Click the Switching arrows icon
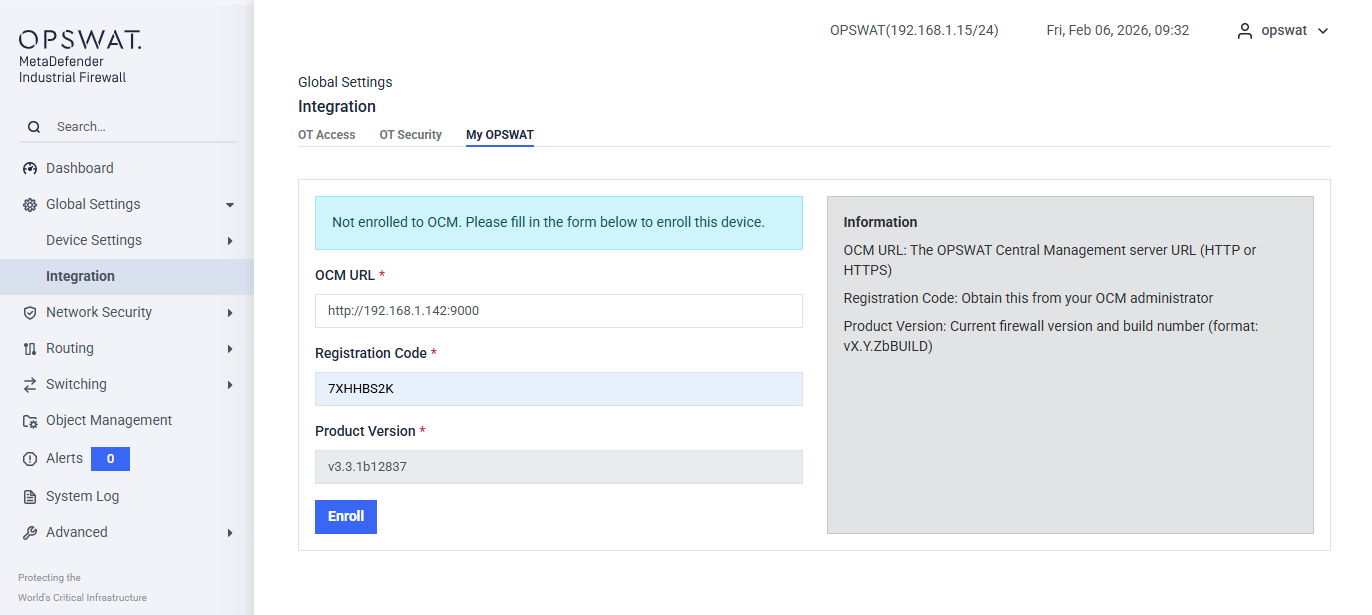This screenshot has width=1372, height=615. [x=30, y=384]
